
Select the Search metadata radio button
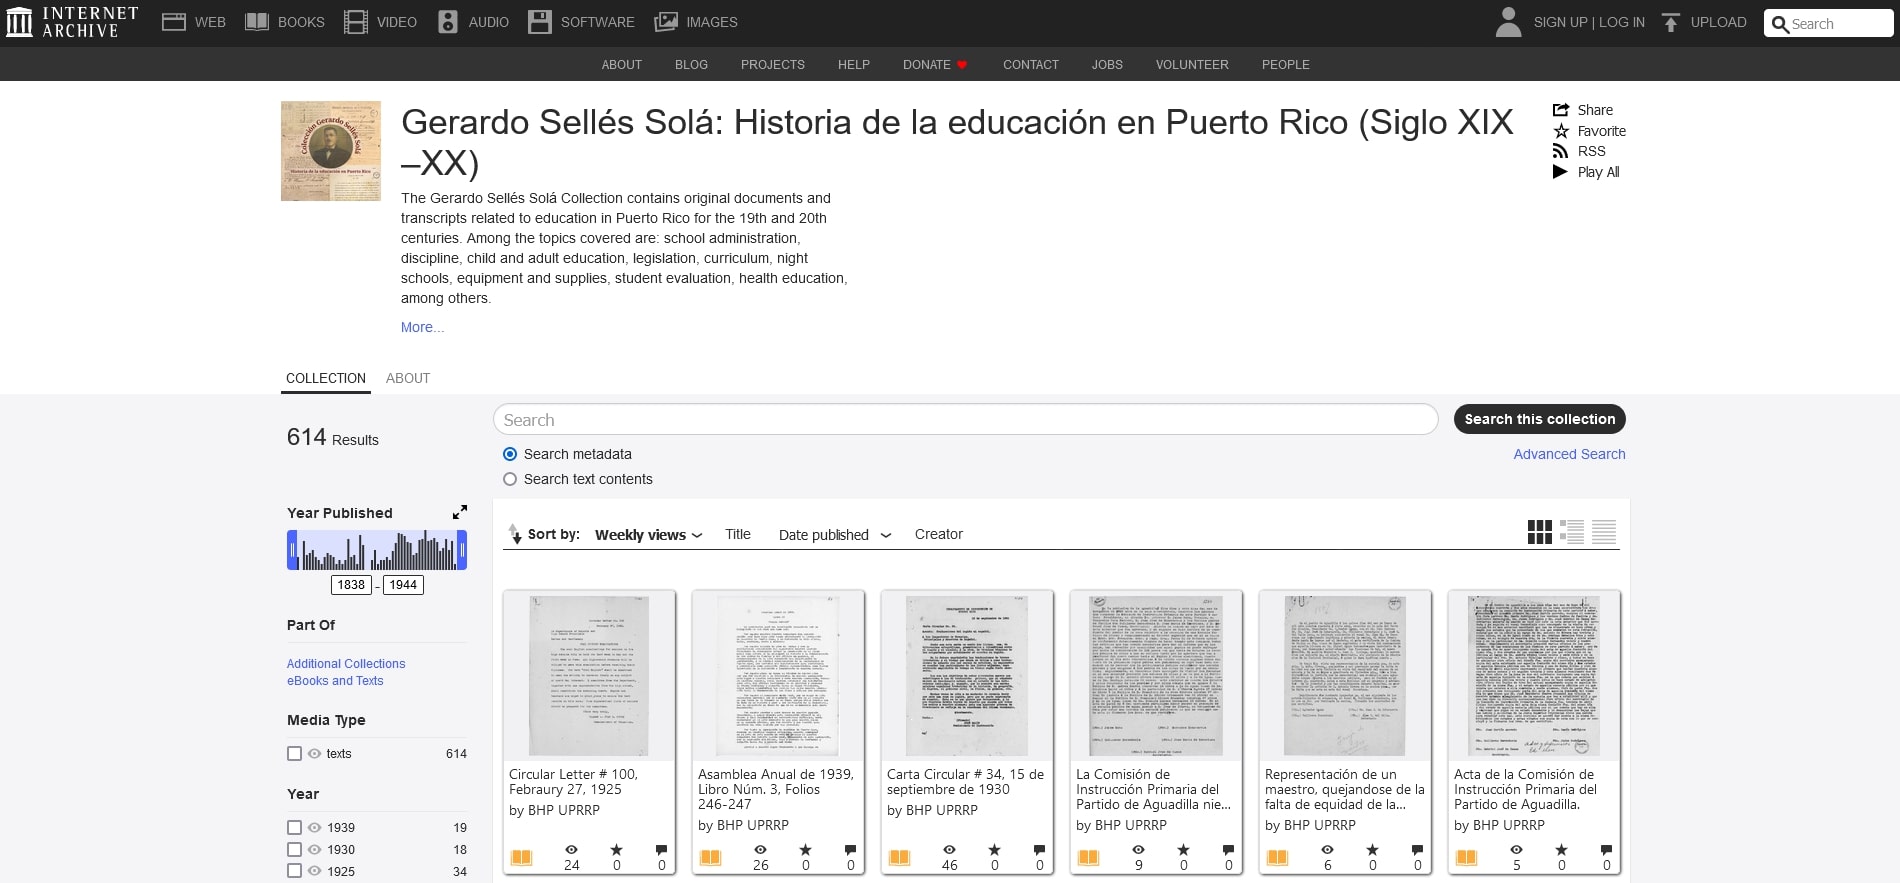[x=510, y=454]
